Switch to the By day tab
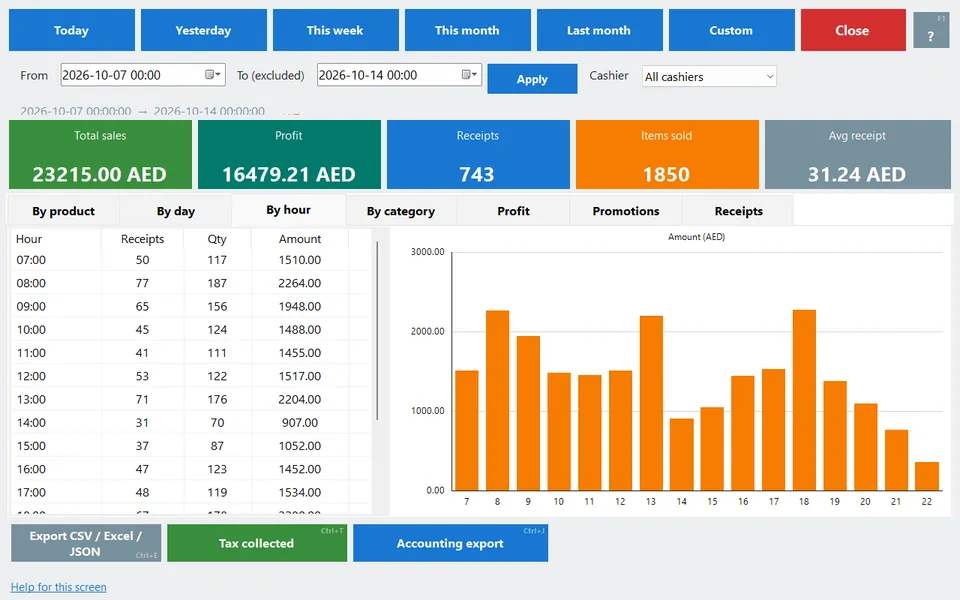Screen dimensions: 960x600 [x=176, y=211]
